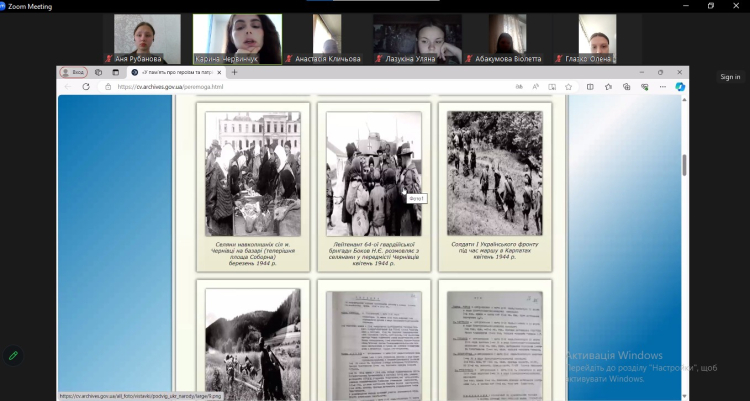
Task: Open the photo of villagers at Chernivtsi bazaar
Action: (x=253, y=173)
